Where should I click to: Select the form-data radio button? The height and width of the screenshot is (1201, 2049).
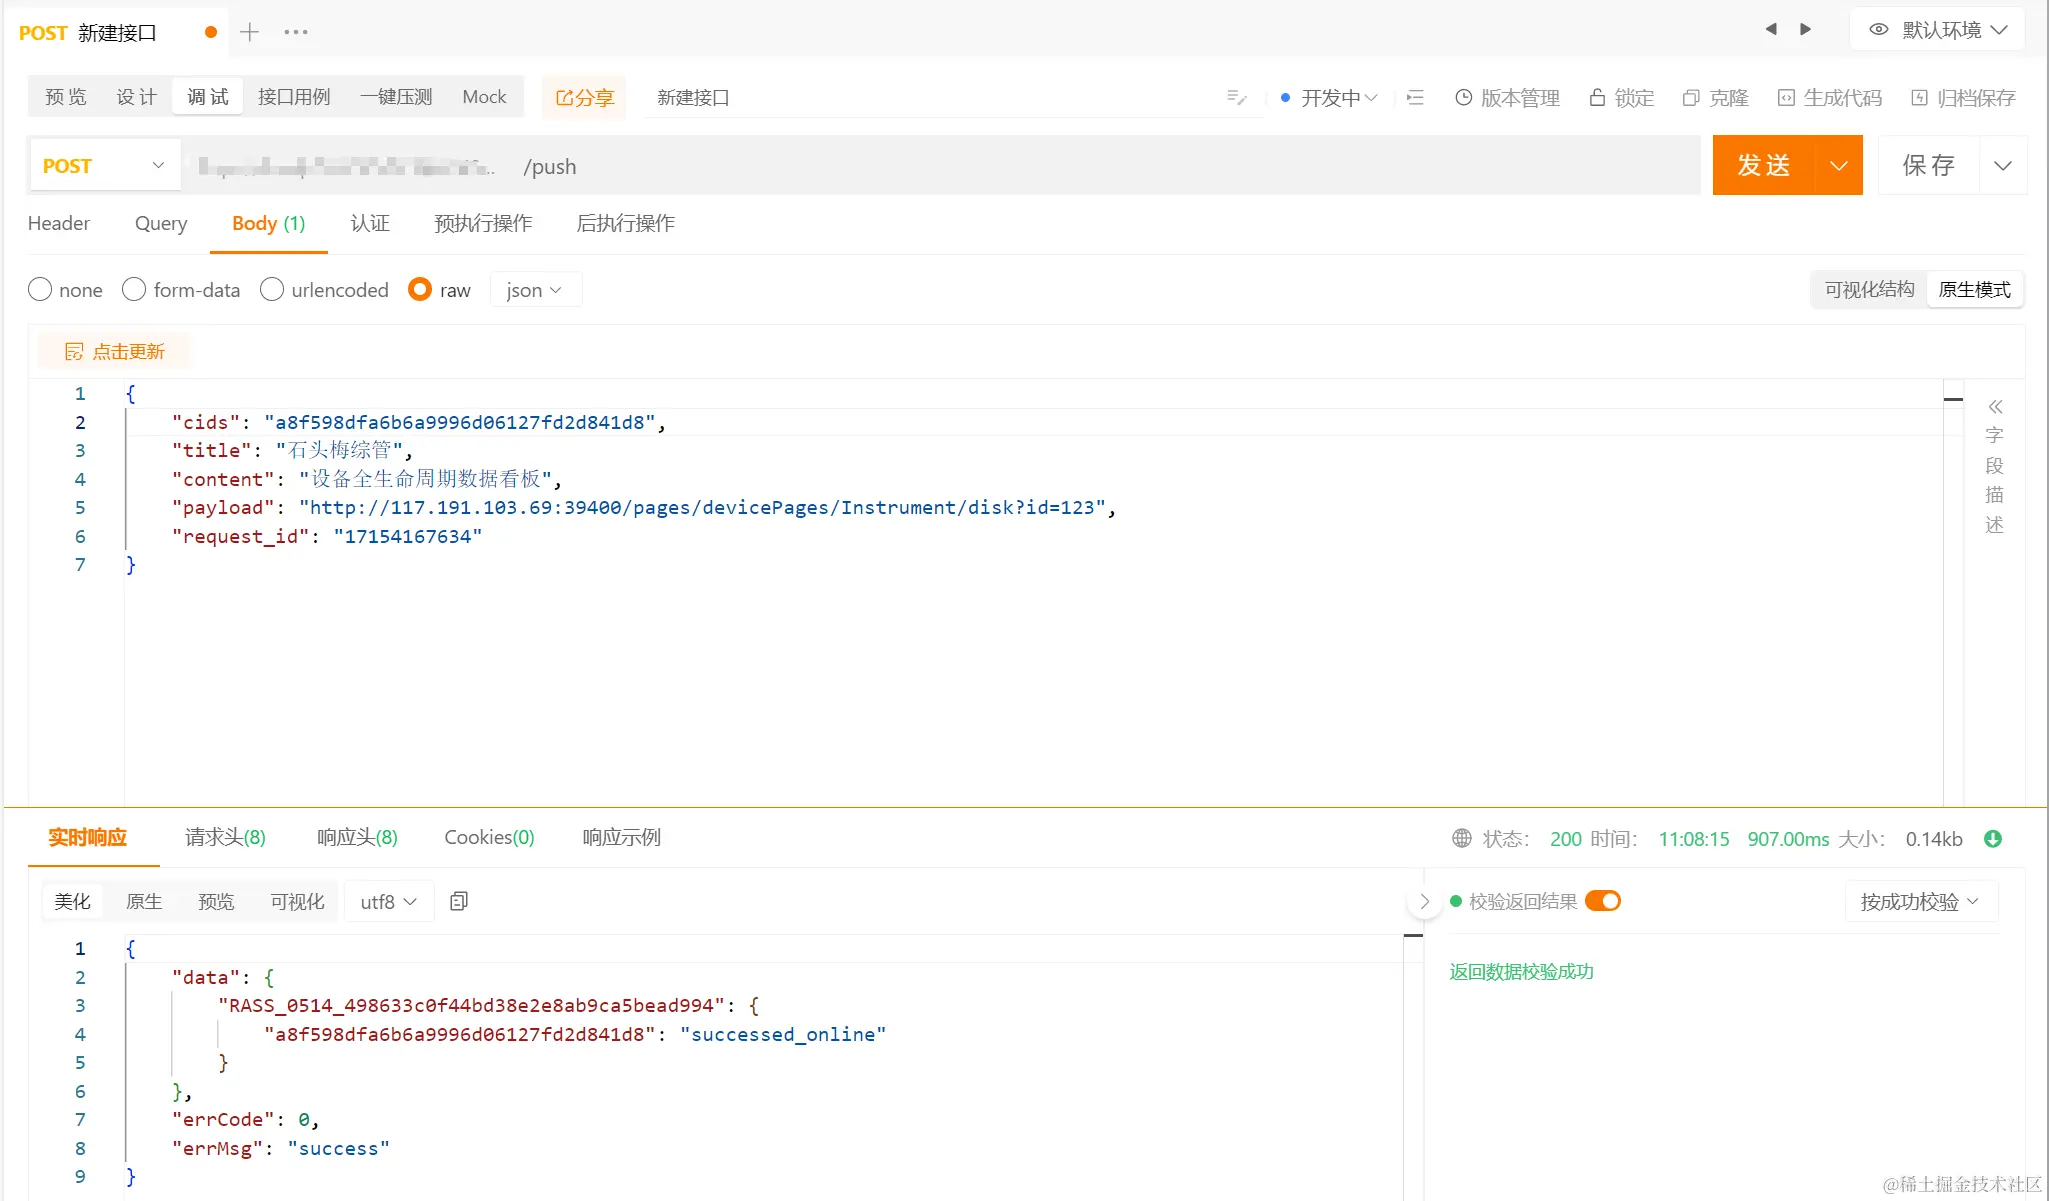(x=134, y=290)
